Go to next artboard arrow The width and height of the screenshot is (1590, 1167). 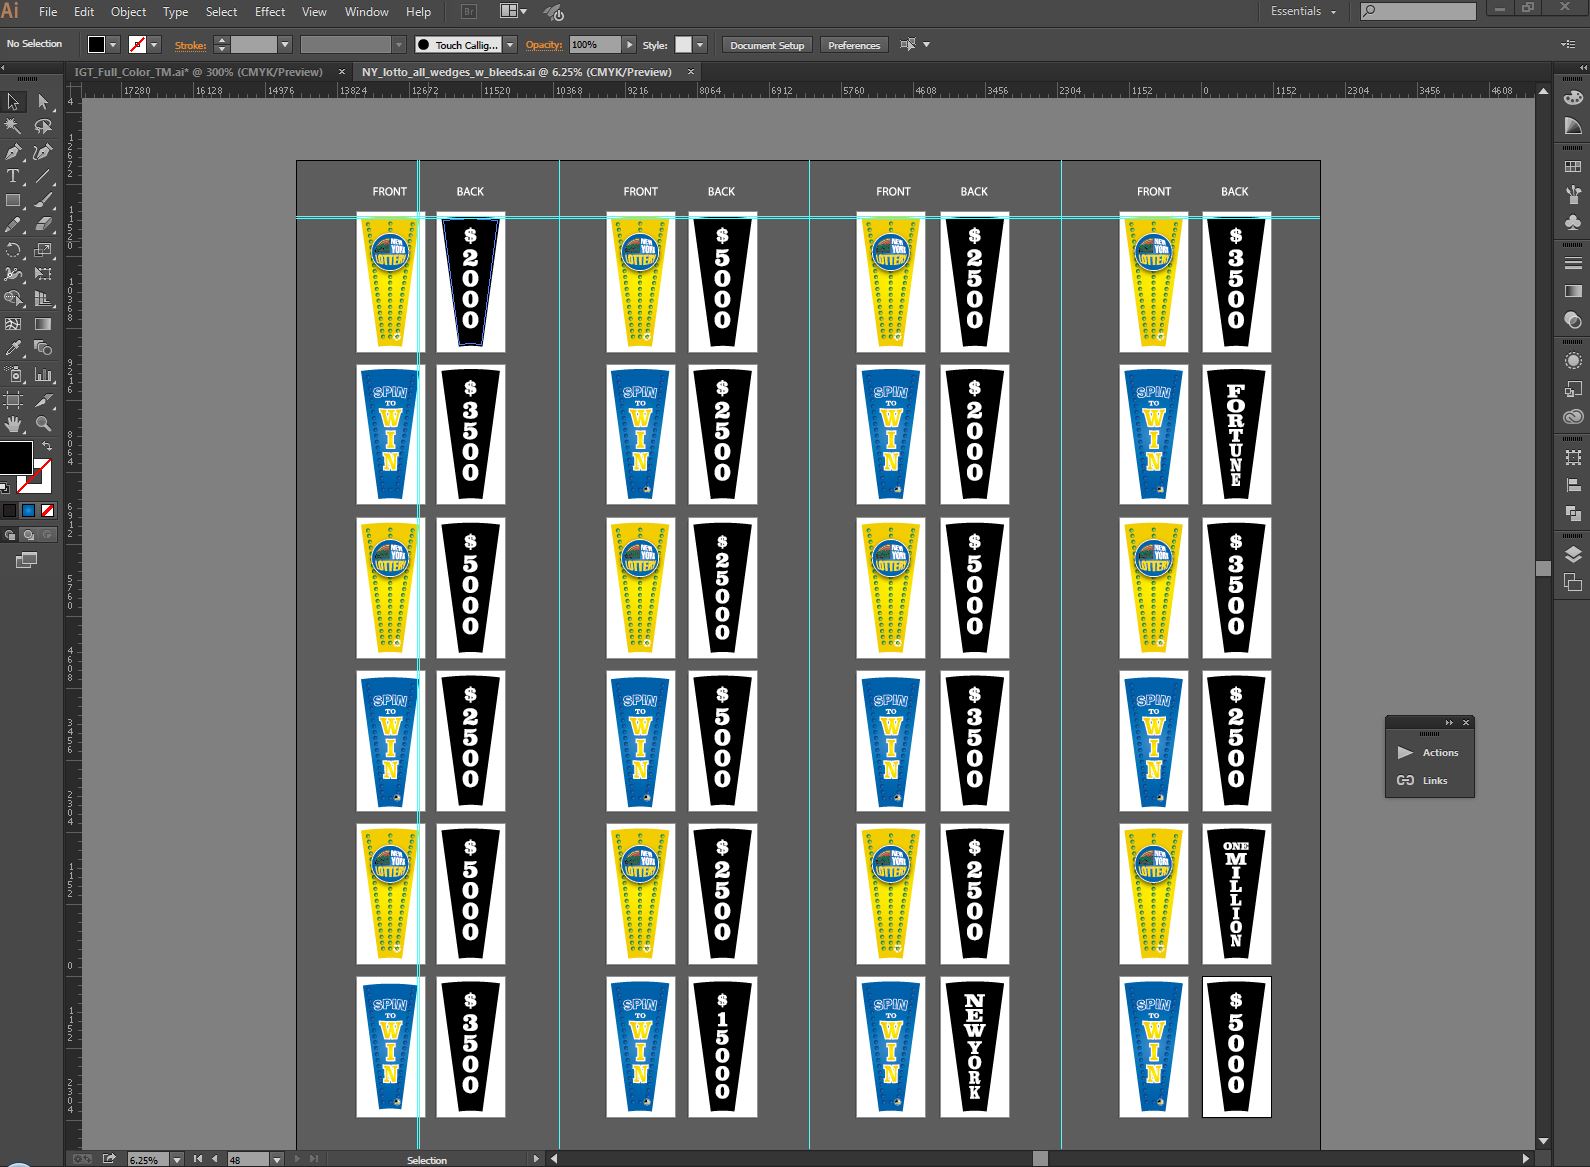coord(295,1159)
